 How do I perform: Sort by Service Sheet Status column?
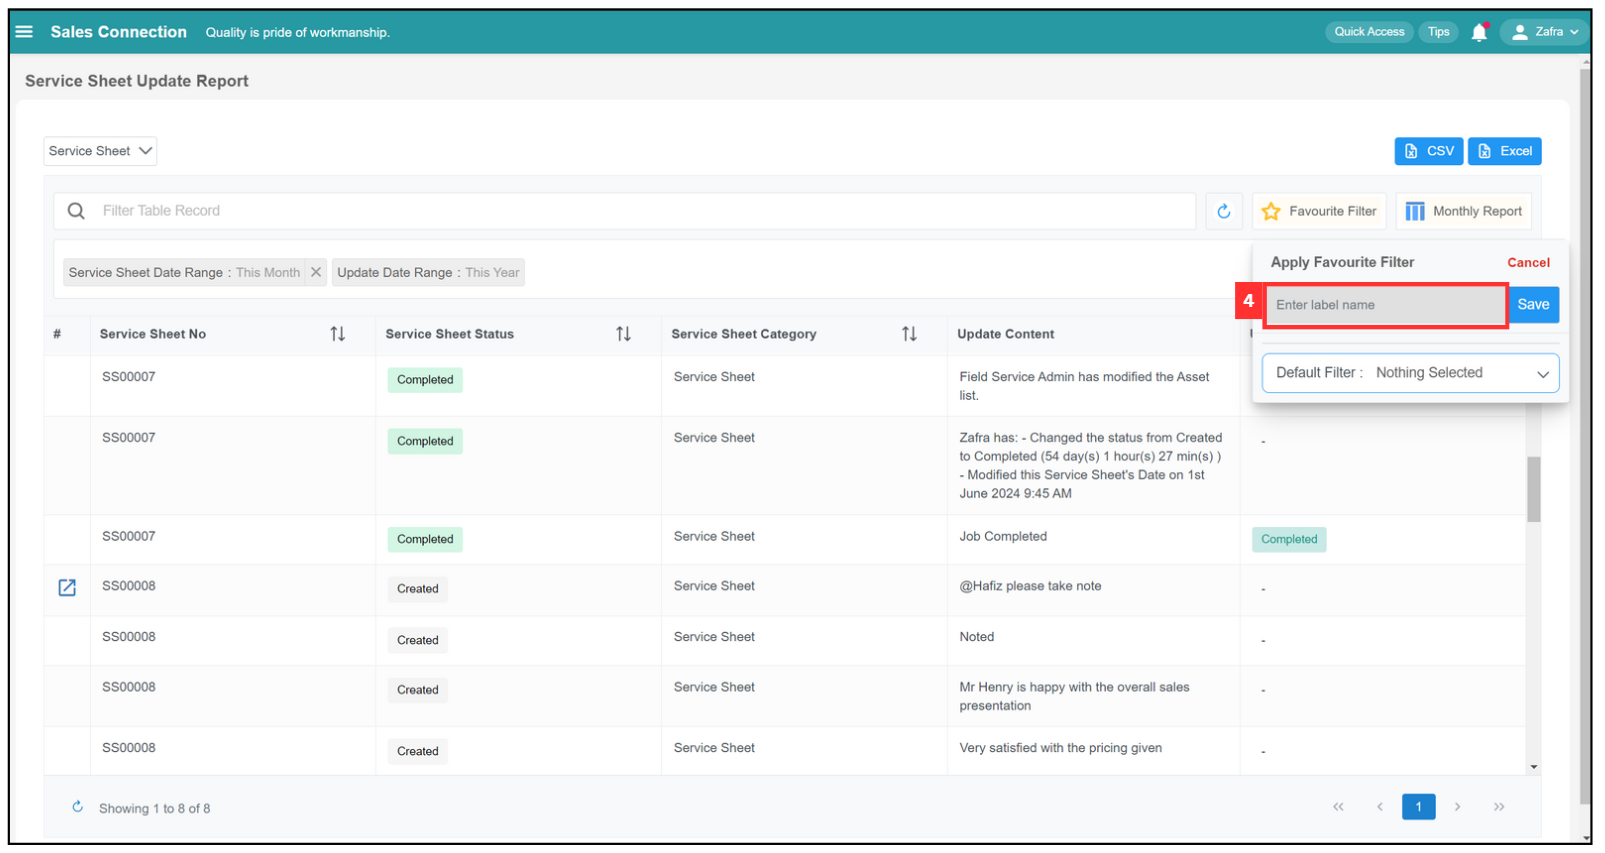(623, 334)
